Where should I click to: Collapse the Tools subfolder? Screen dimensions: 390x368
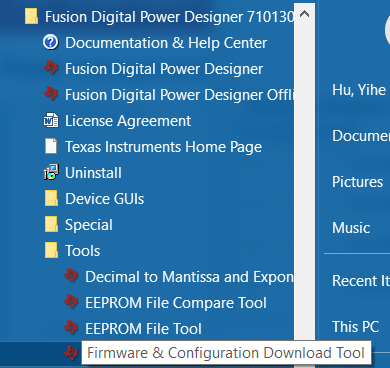click(82, 251)
